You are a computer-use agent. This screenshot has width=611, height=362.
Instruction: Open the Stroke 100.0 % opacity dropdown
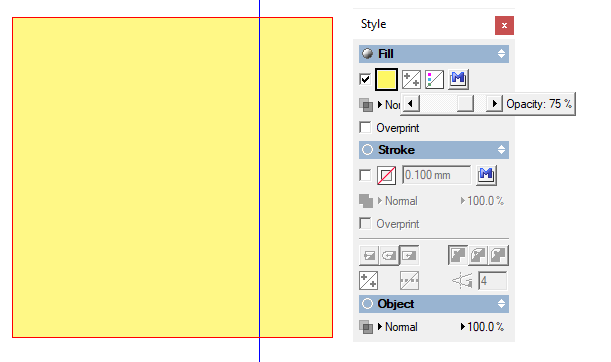[482, 201]
